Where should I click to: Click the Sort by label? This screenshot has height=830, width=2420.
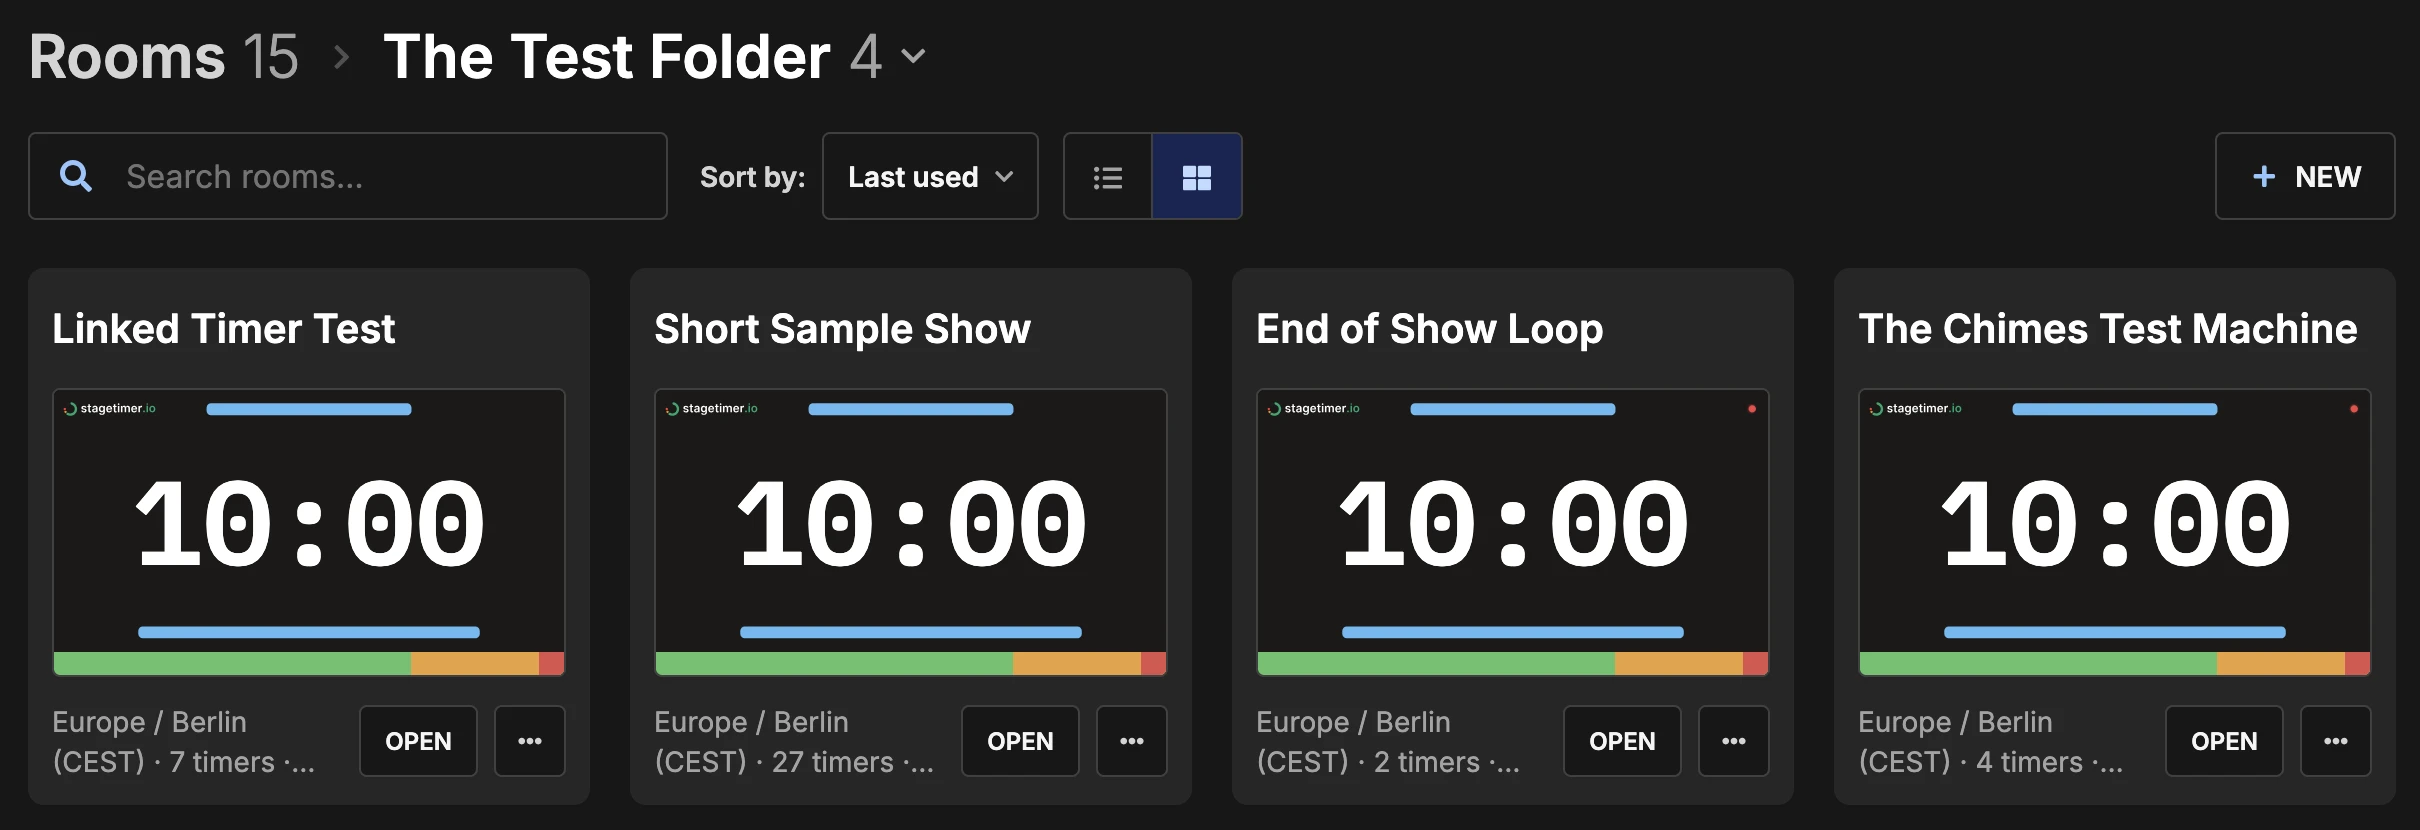[752, 177]
